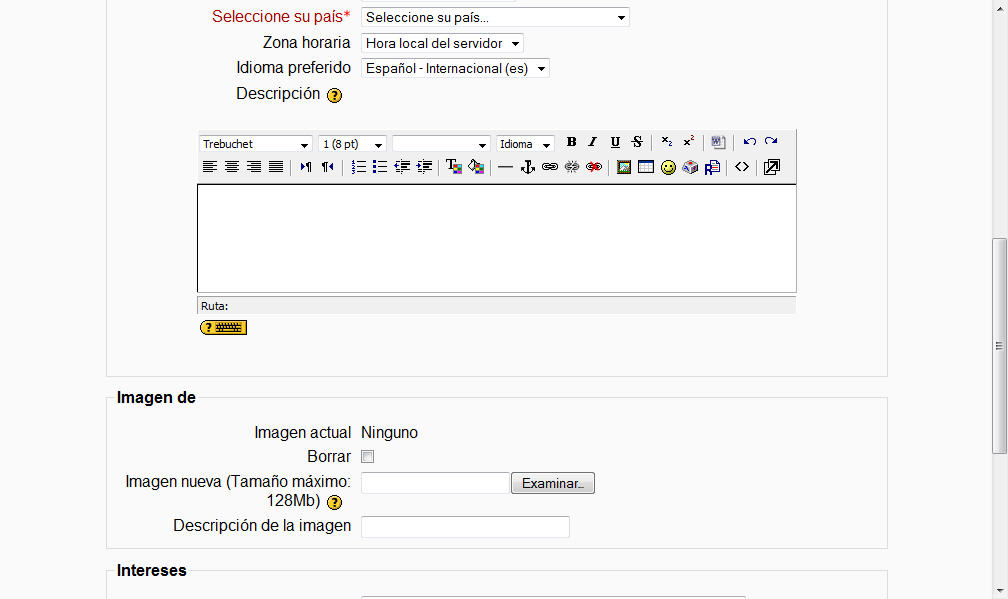Create an anchor with the anchor icon

(x=528, y=167)
